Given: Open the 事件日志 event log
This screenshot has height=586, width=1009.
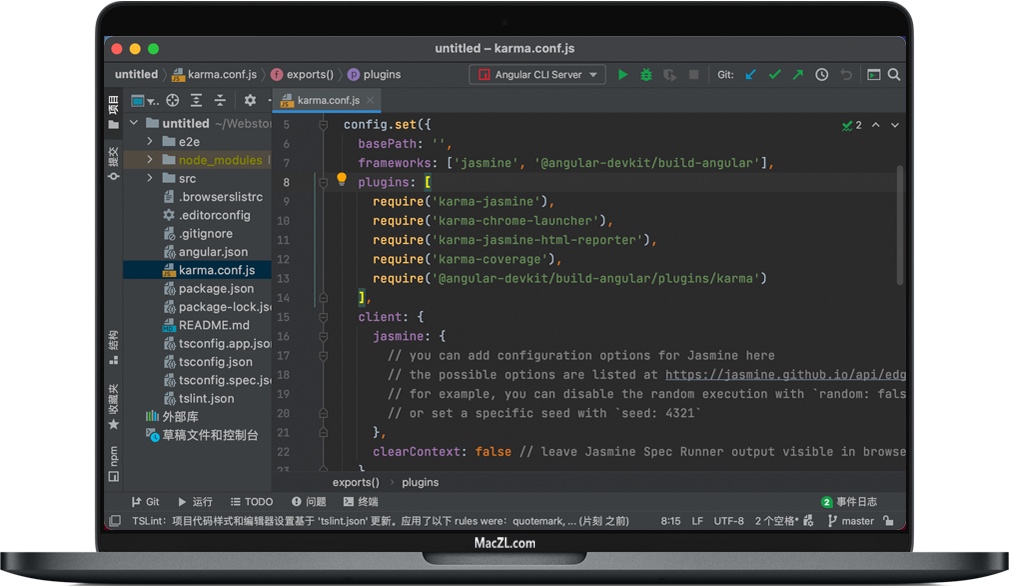Looking at the screenshot, I should click(x=858, y=501).
